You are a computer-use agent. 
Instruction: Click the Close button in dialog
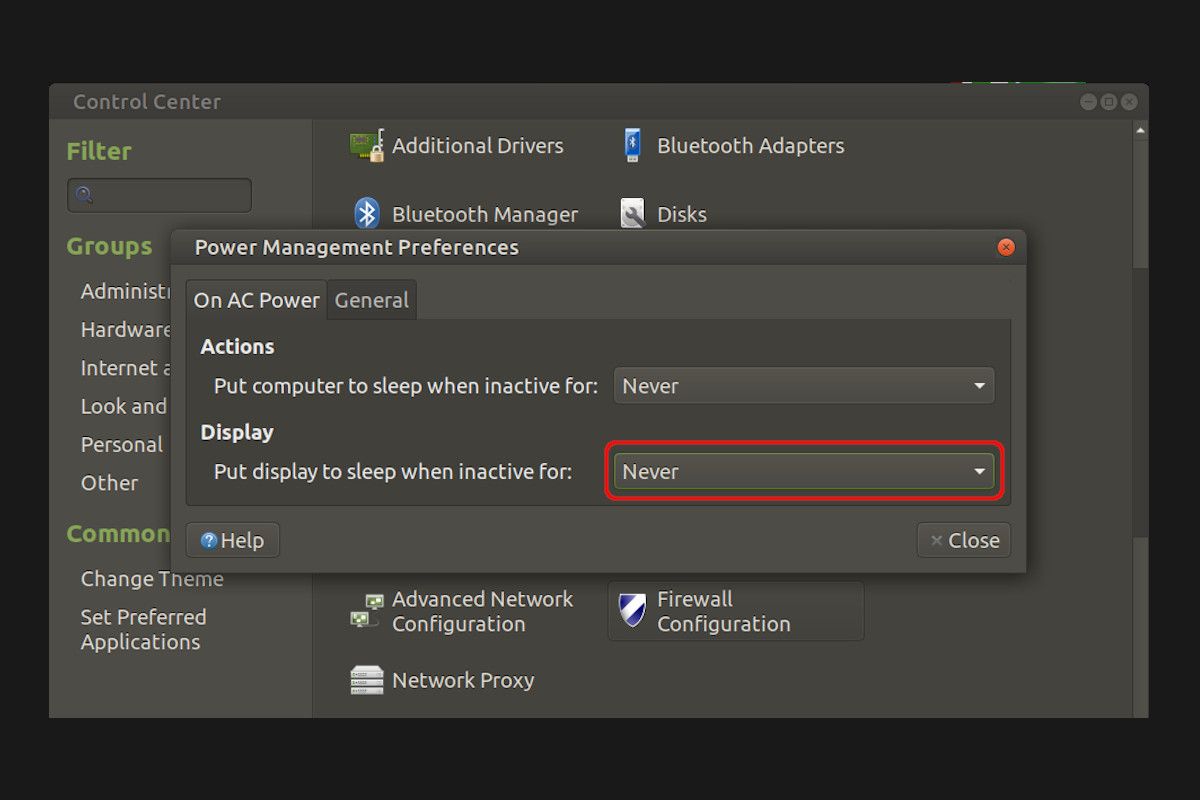964,540
